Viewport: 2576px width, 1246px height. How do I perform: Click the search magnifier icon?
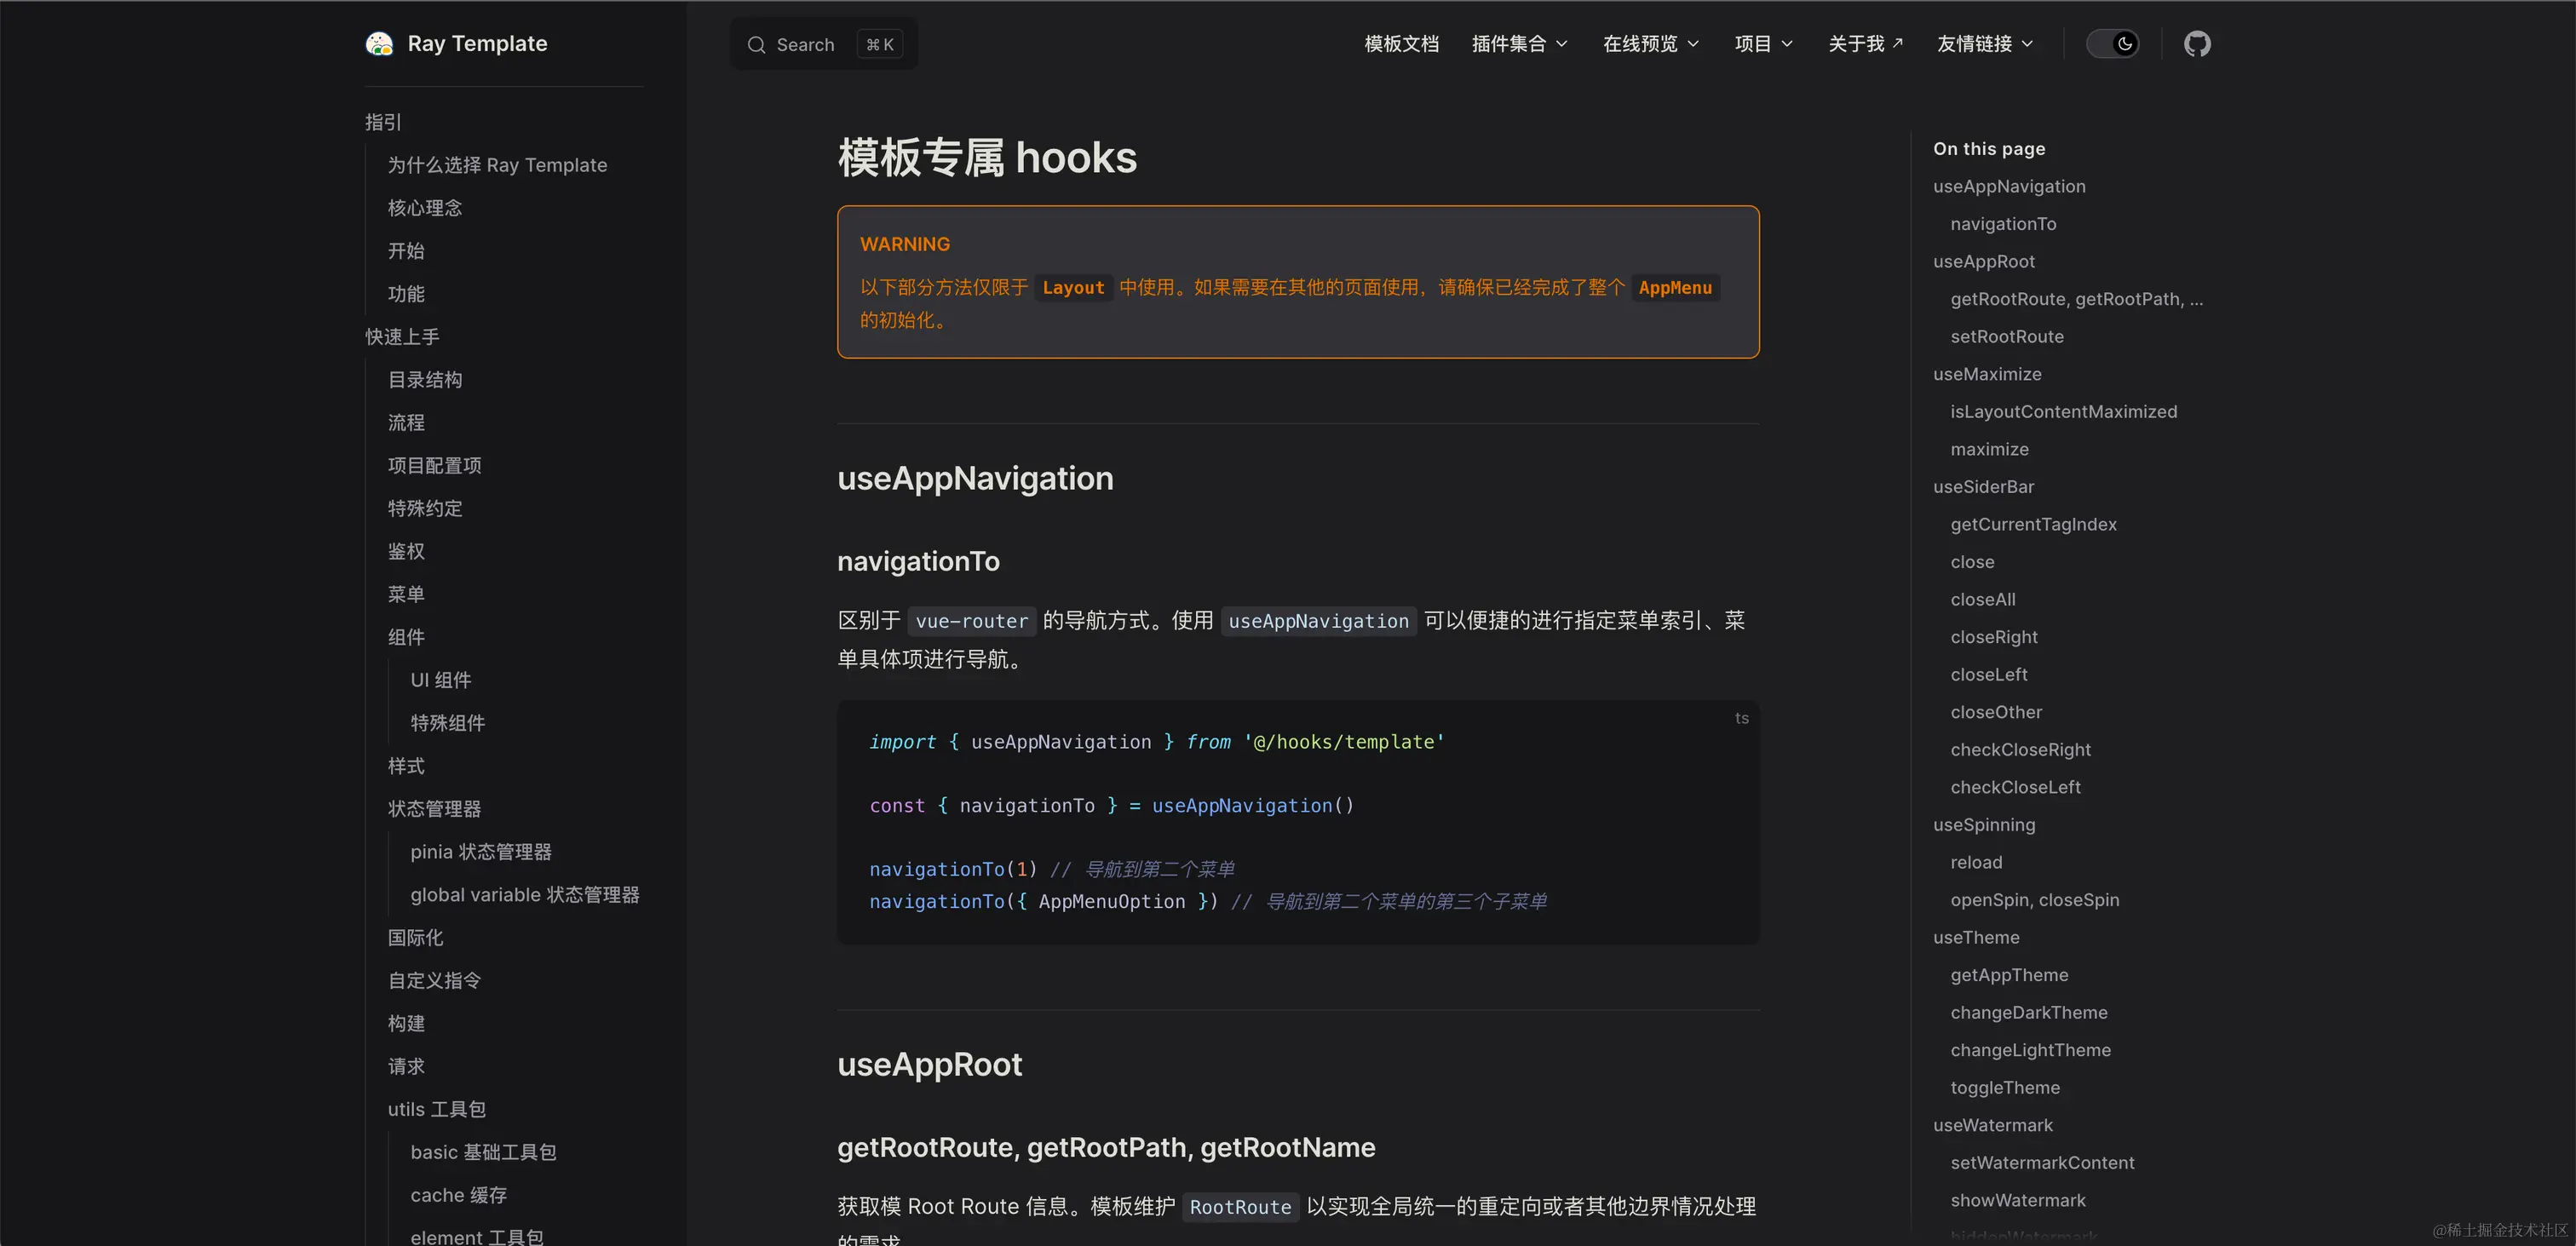[756, 45]
